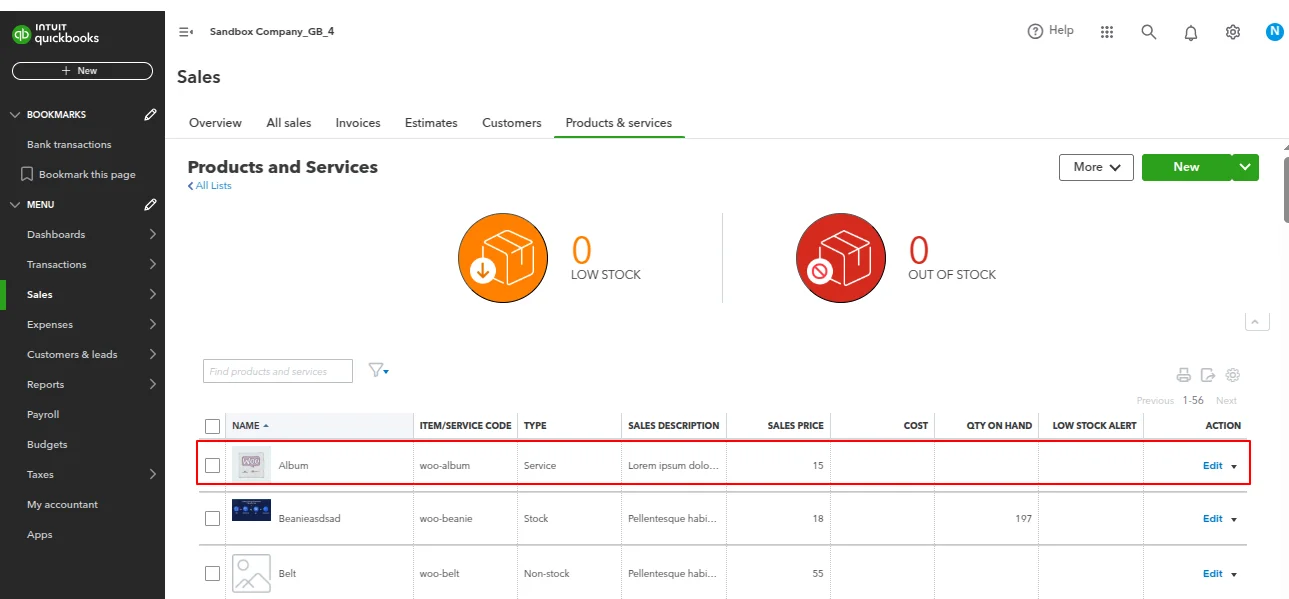The width and height of the screenshot is (1289, 599).
Task: Switch to the Customers tab
Action: (511, 123)
